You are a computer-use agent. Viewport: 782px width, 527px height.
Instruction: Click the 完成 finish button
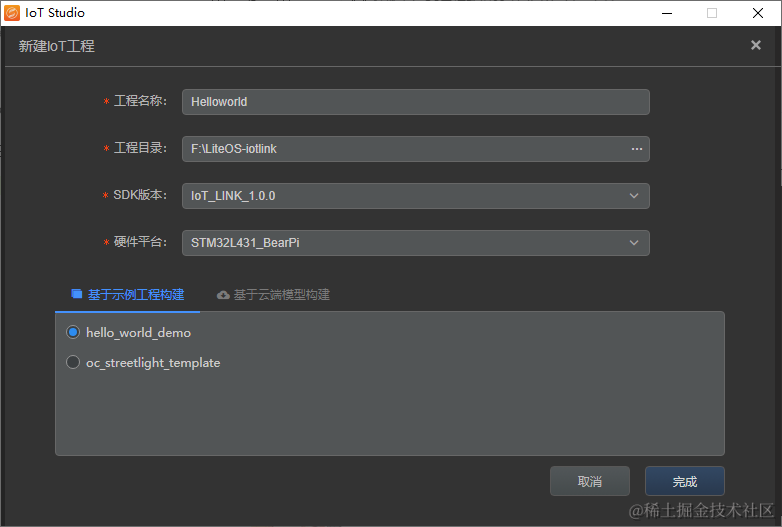point(684,481)
